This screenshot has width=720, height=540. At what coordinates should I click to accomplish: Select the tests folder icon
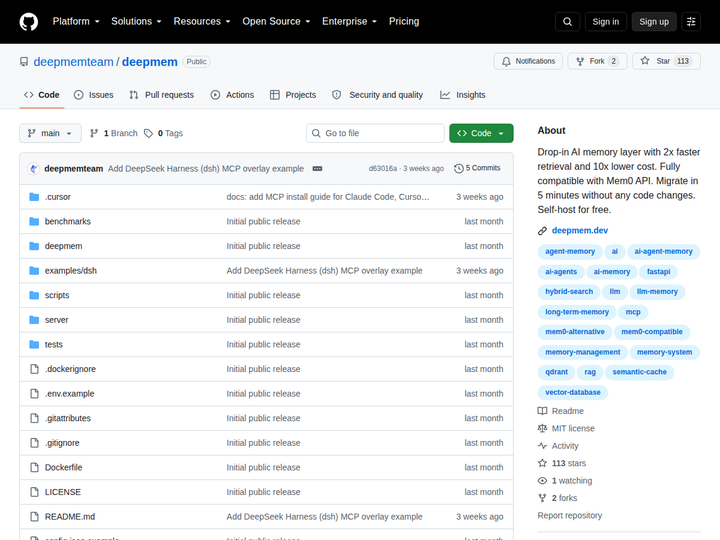pyautogui.click(x=34, y=344)
